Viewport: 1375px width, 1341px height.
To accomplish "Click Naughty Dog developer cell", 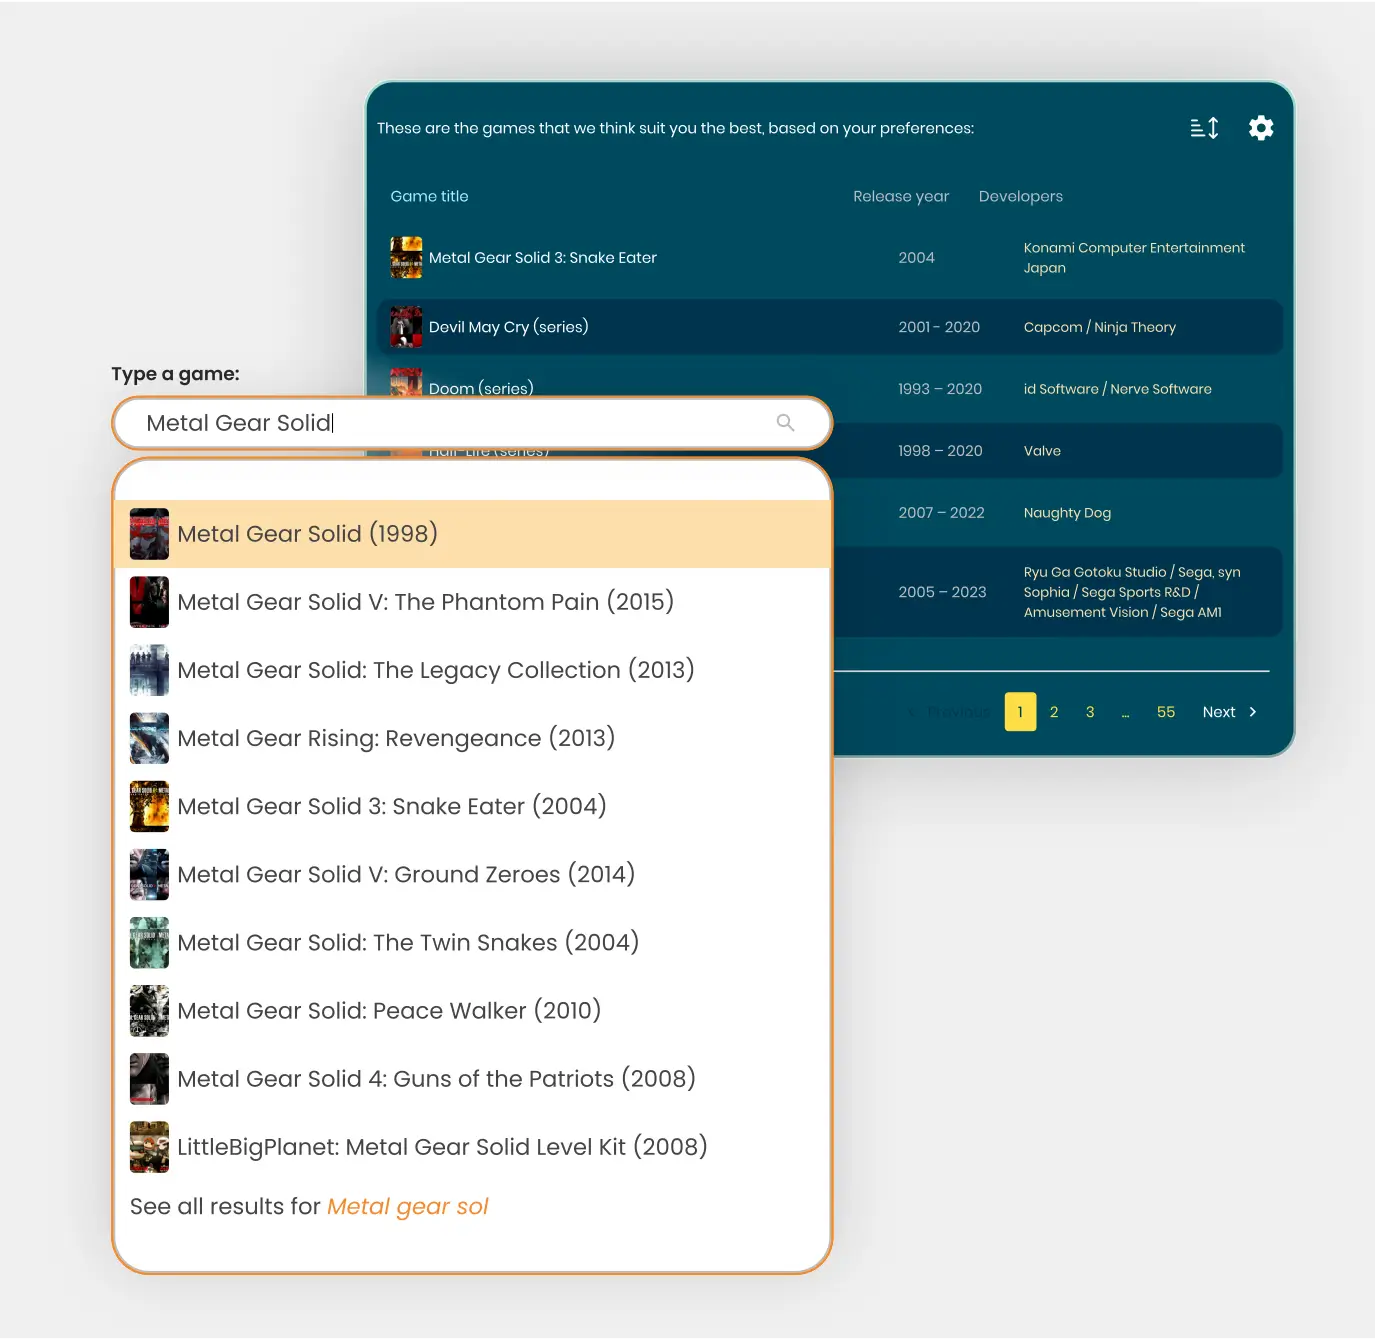I will 1067,513.
